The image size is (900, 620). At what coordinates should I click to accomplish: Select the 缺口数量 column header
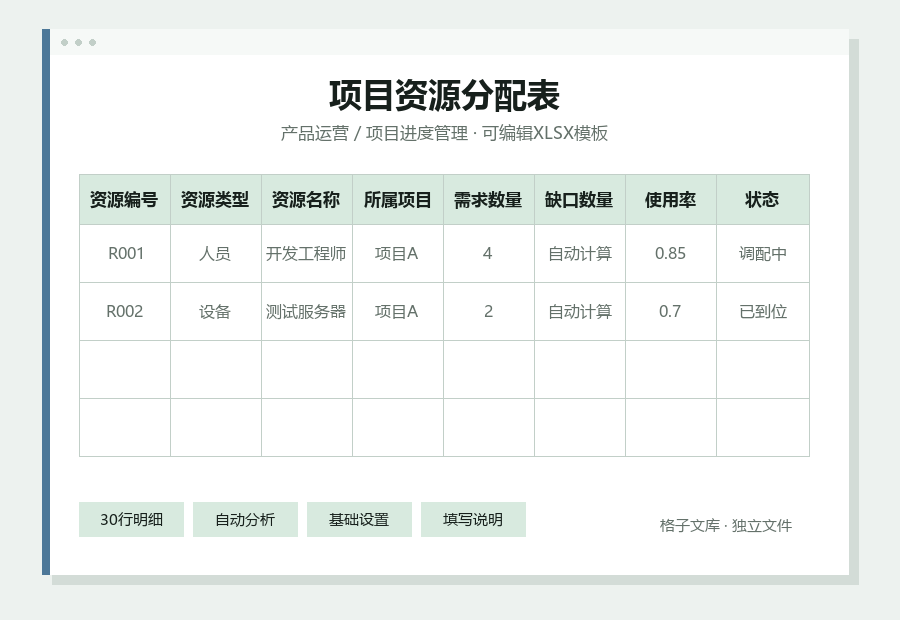(x=580, y=200)
